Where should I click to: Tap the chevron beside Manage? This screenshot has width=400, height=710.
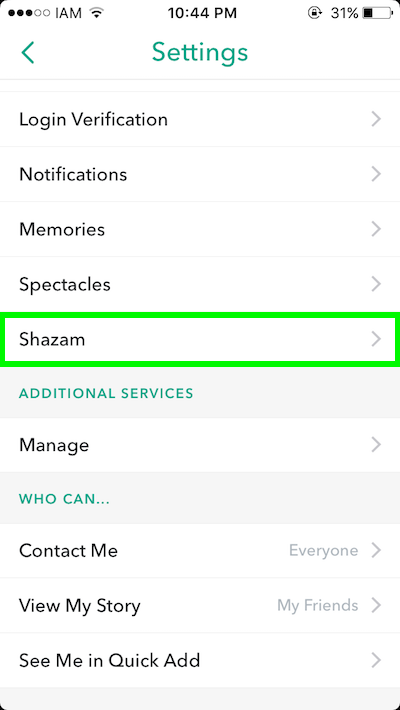(x=376, y=445)
